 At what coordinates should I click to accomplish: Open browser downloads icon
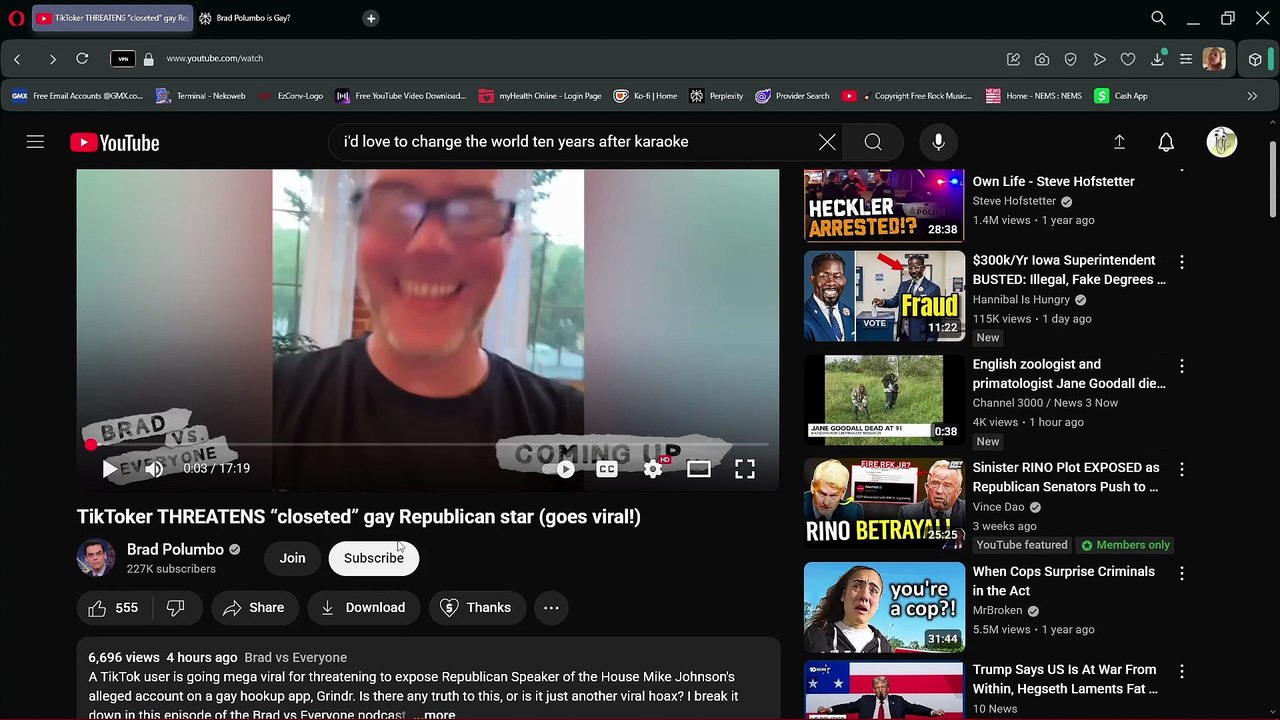1157,60
